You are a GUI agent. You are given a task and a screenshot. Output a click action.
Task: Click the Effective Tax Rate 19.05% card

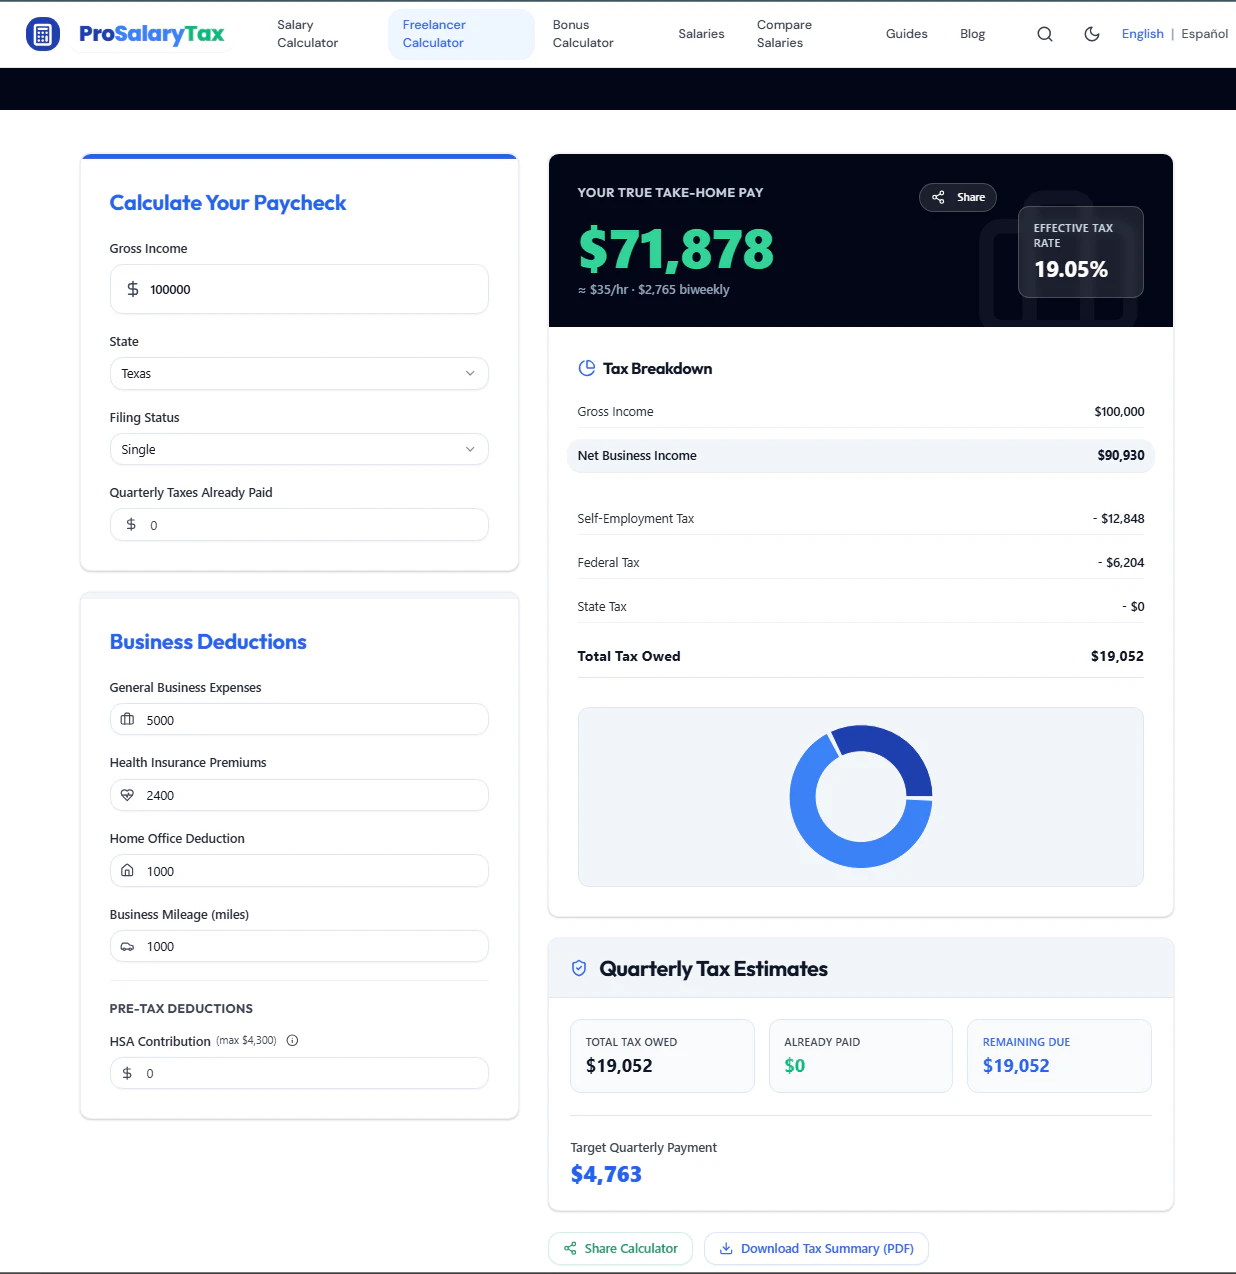click(1080, 252)
